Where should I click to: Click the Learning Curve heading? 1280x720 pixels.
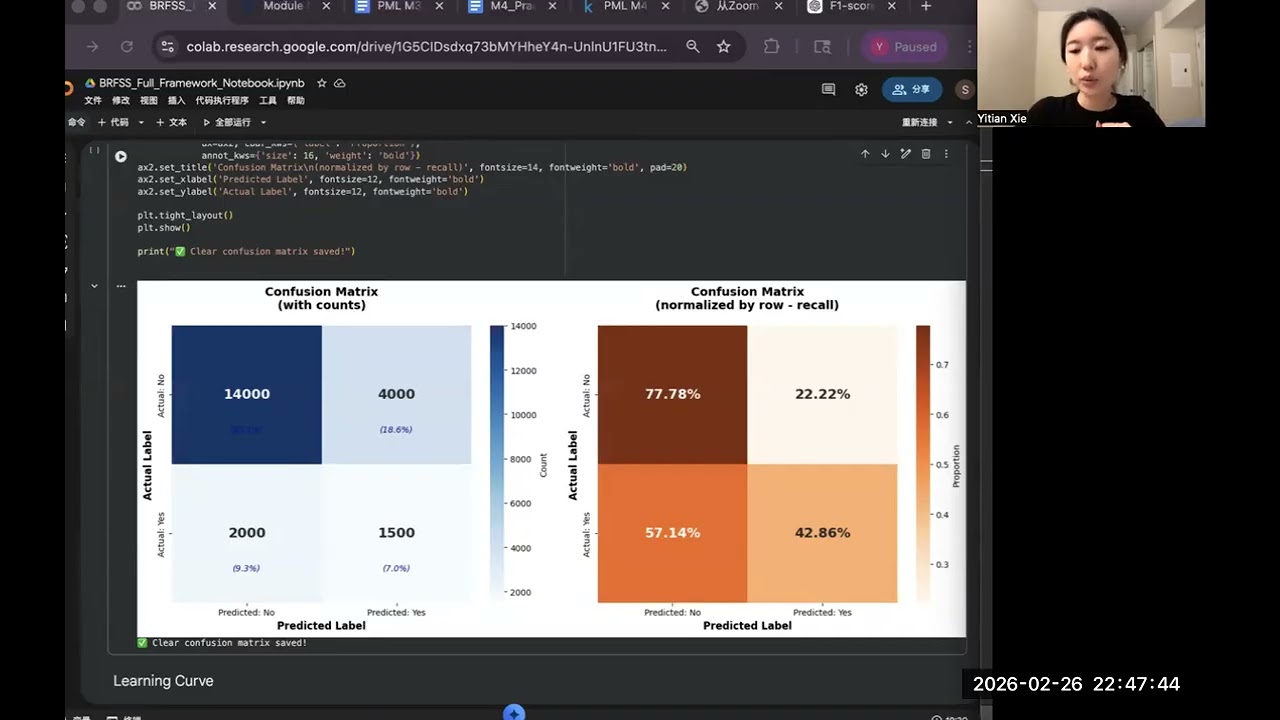[163, 681]
